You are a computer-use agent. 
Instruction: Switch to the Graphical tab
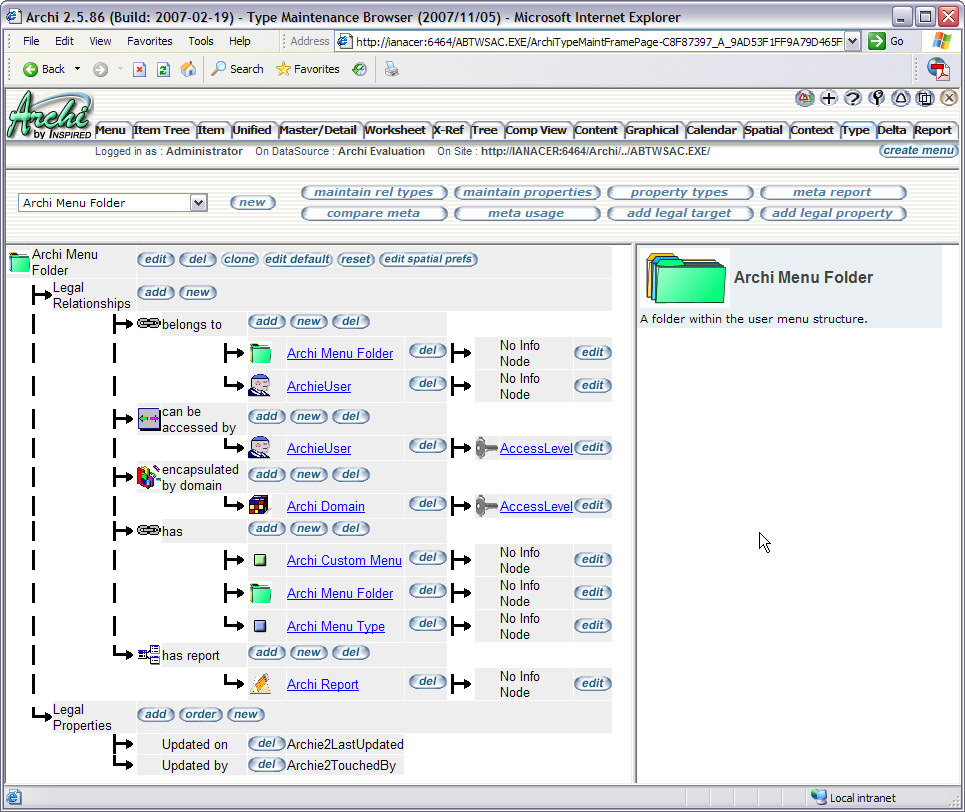pos(652,130)
